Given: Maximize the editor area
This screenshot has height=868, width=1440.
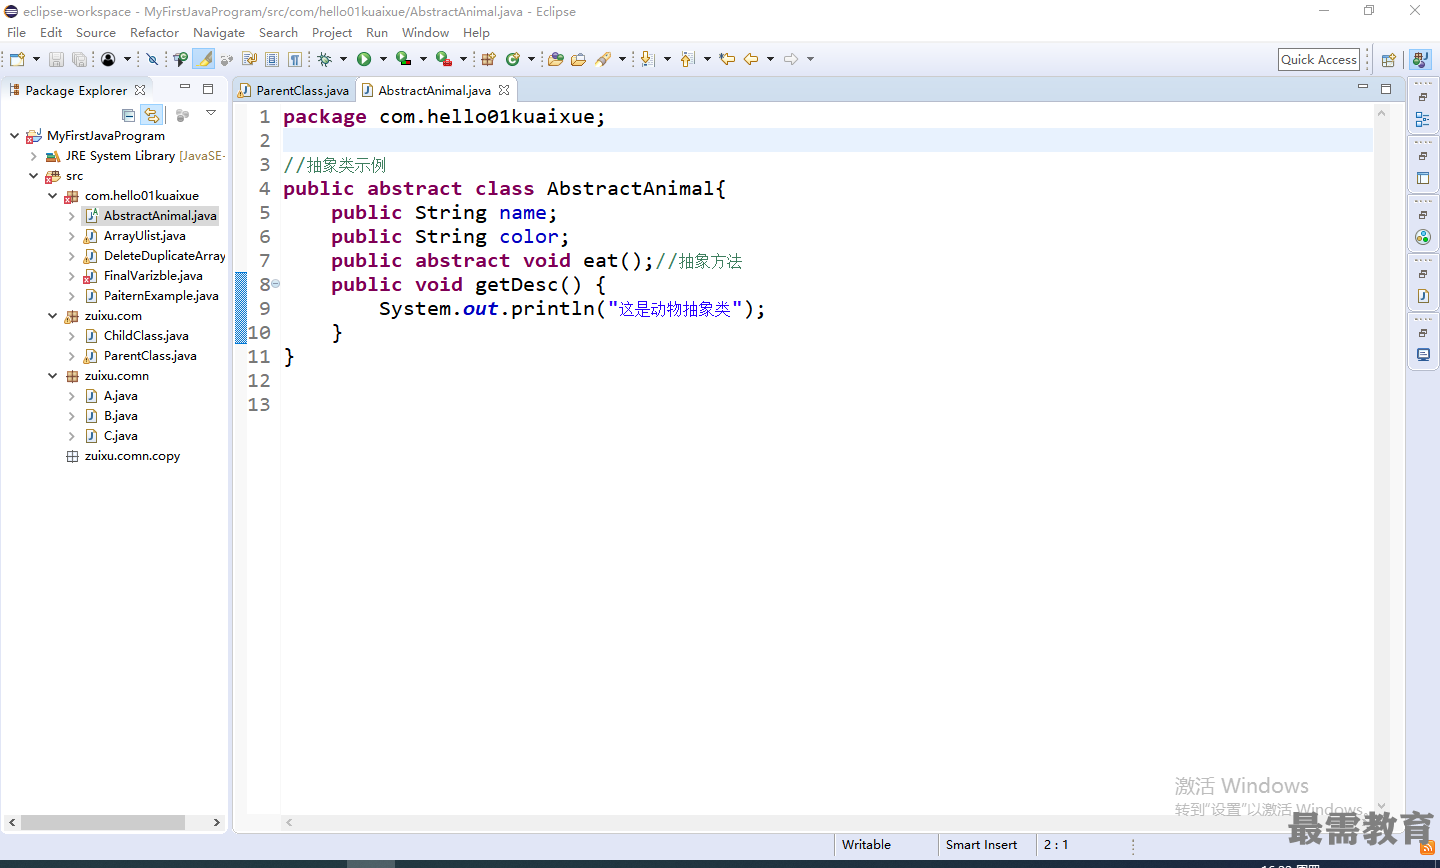Looking at the screenshot, I should click(x=1386, y=89).
